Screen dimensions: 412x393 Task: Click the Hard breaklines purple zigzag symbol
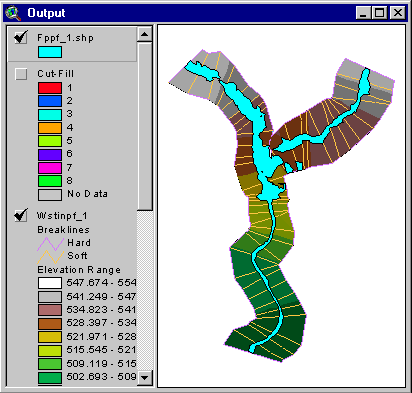point(50,244)
